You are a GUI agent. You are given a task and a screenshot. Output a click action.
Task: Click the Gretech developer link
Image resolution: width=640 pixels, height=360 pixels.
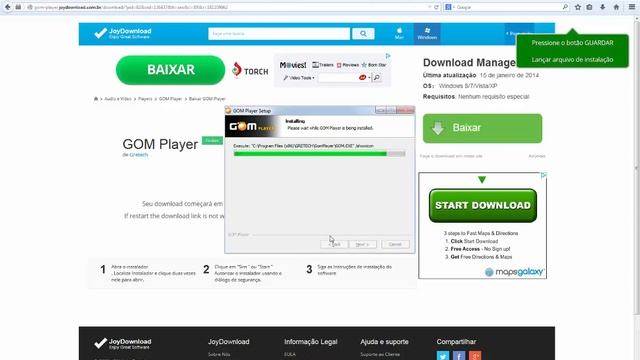coord(138,155)
